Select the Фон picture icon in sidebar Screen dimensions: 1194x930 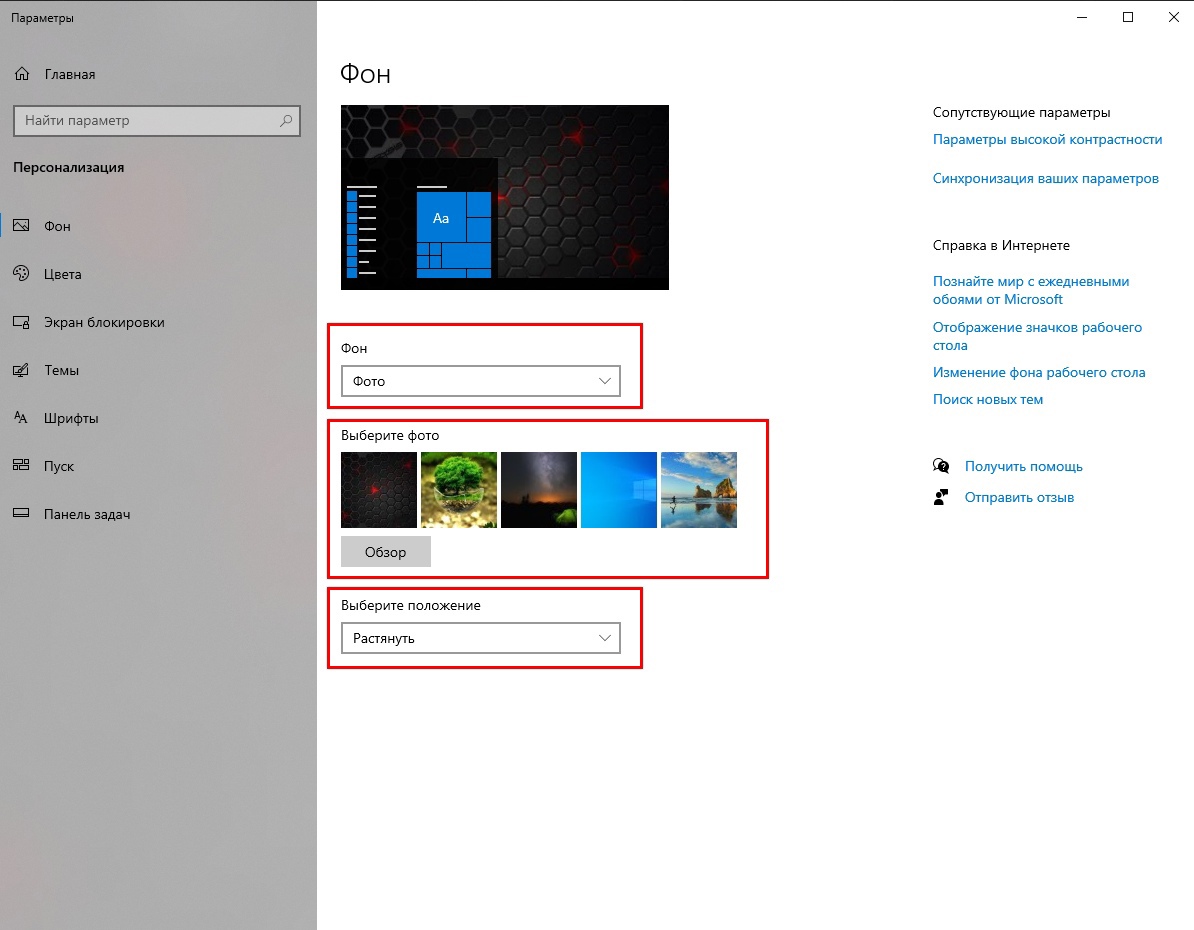22,226
